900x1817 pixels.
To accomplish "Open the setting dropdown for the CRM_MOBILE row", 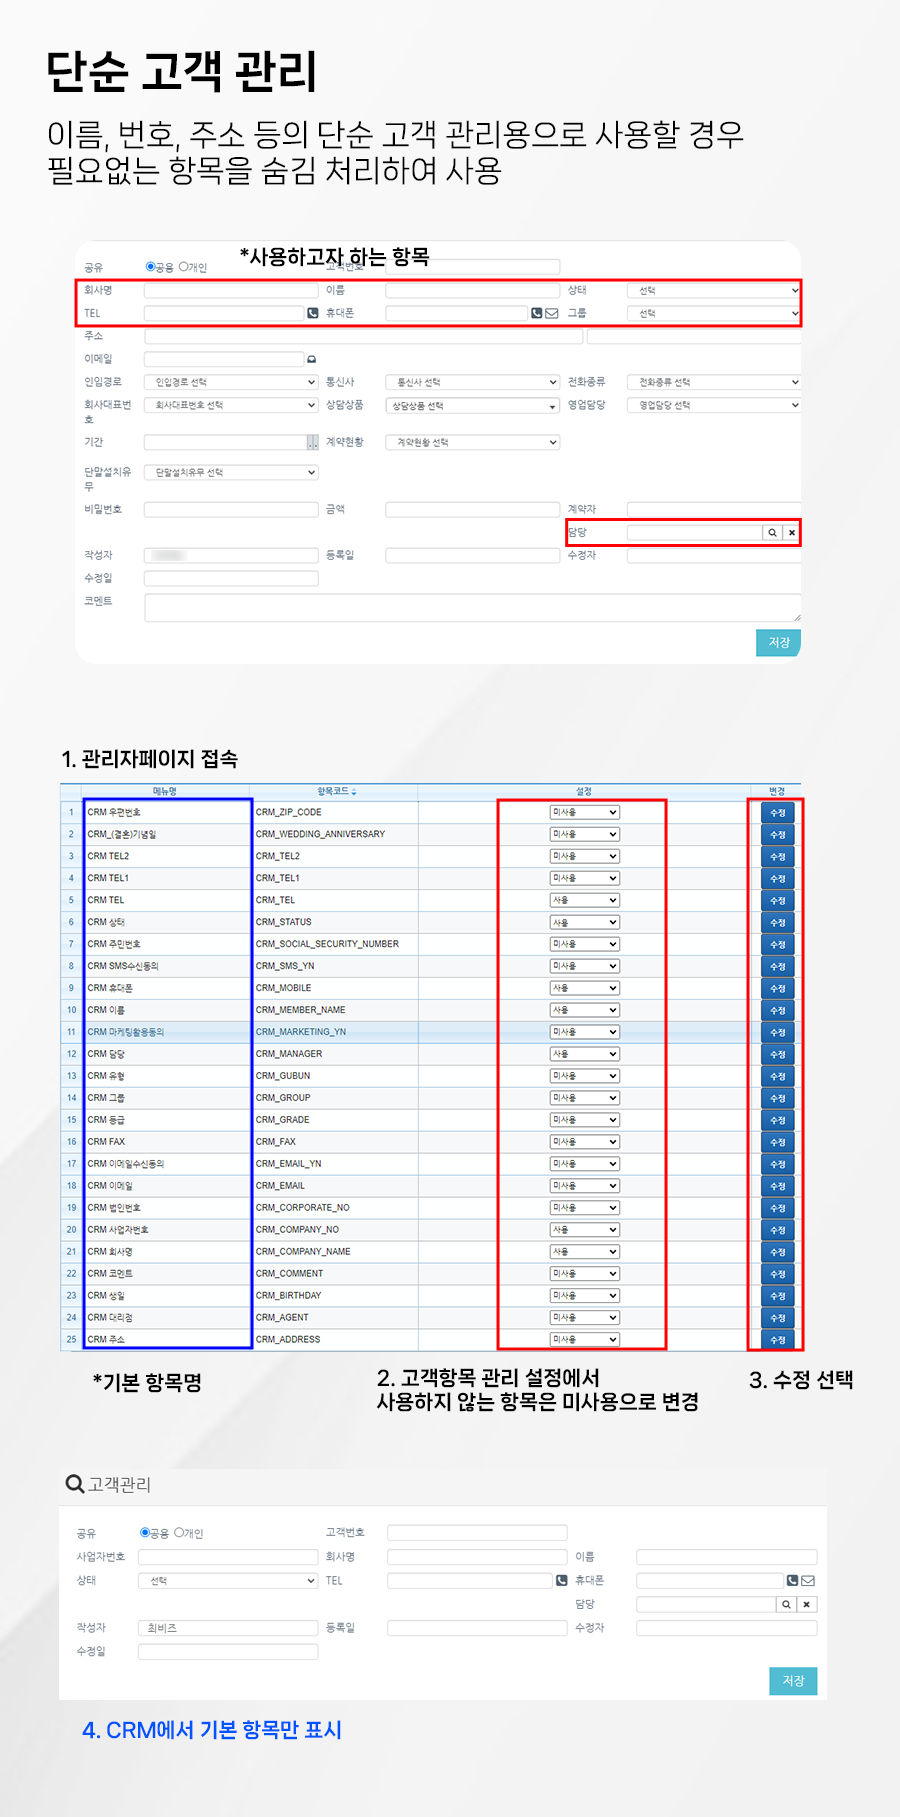I will point(585,988).
